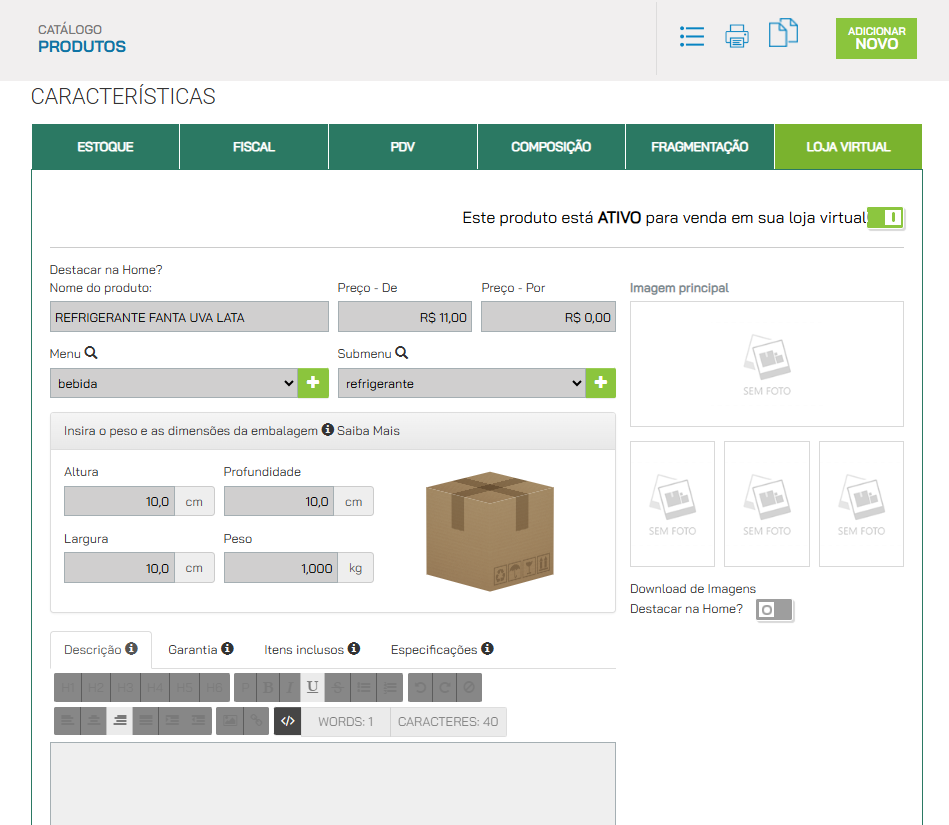This screenshot has width=949, height=825.
Task: Click the Peso input field
Action: click(280, 568)
